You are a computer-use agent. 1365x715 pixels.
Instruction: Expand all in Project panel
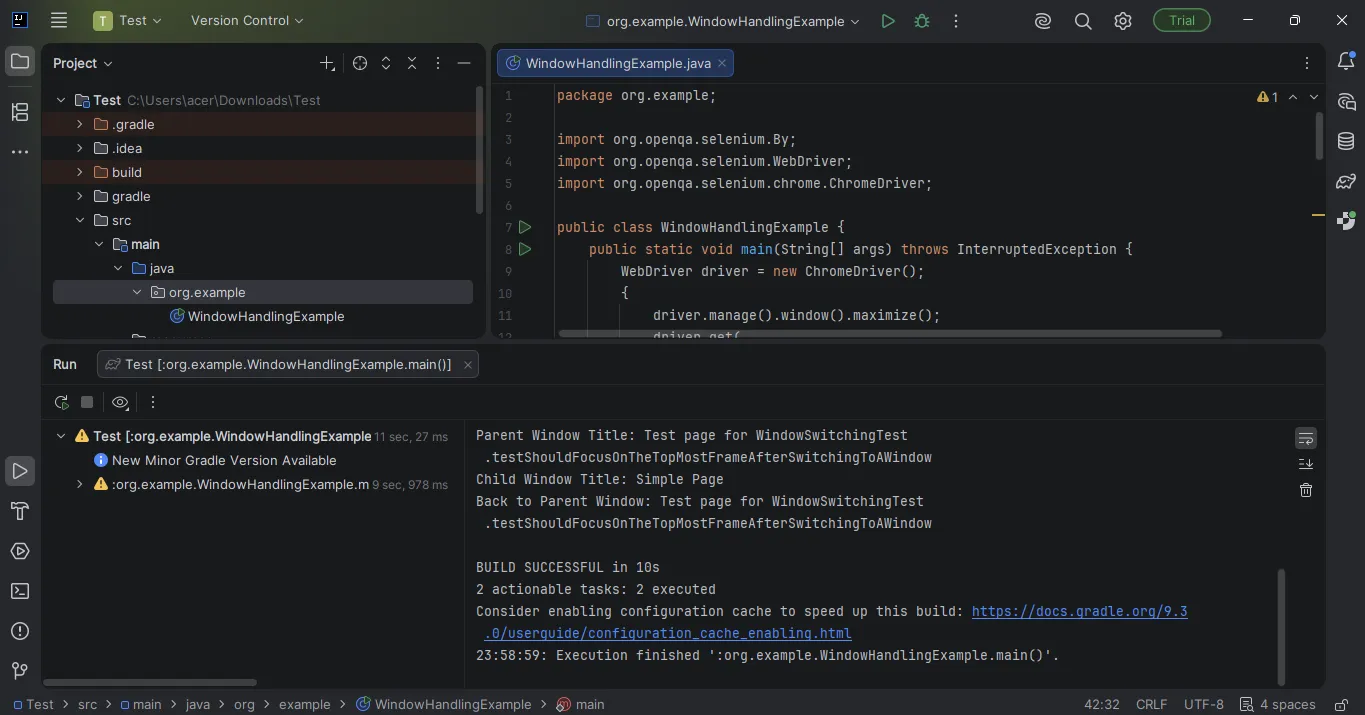click(x=386, y=63)
